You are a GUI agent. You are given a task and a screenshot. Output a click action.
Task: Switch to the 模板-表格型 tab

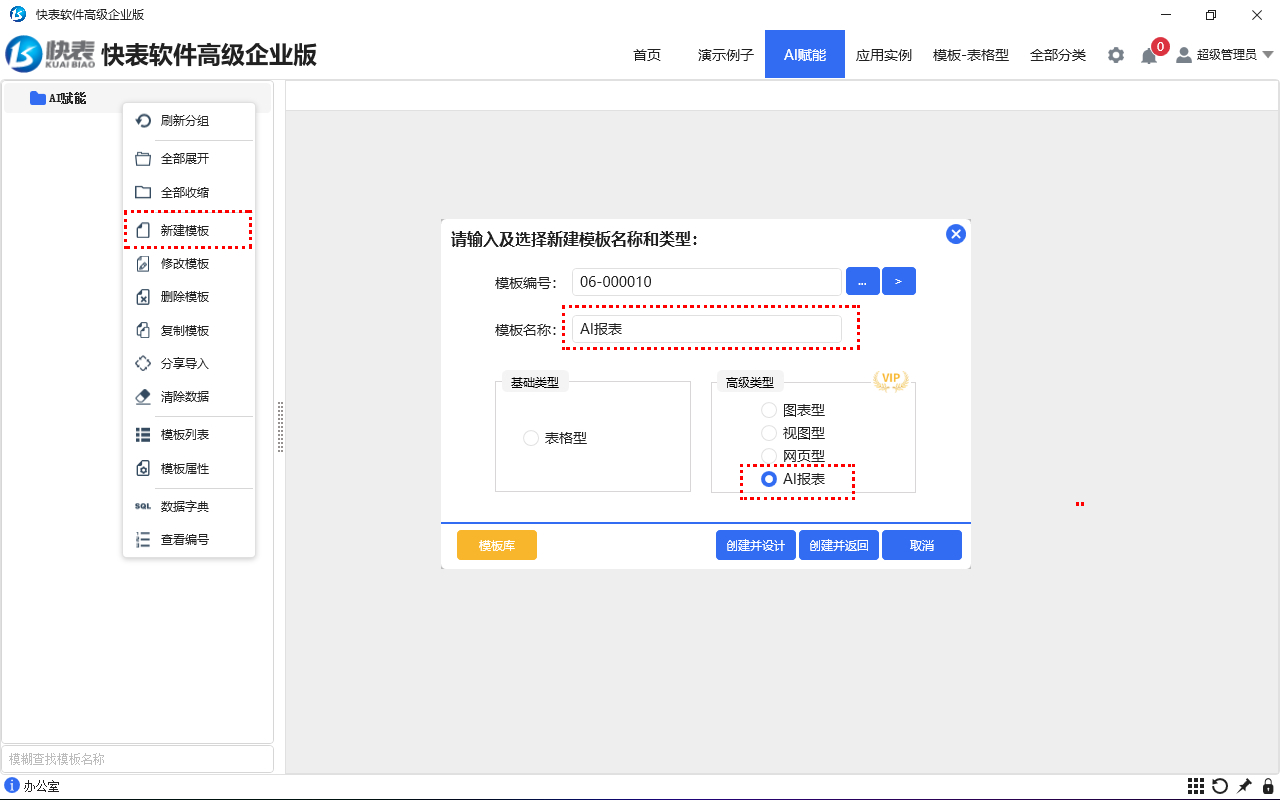click(971, 55)
